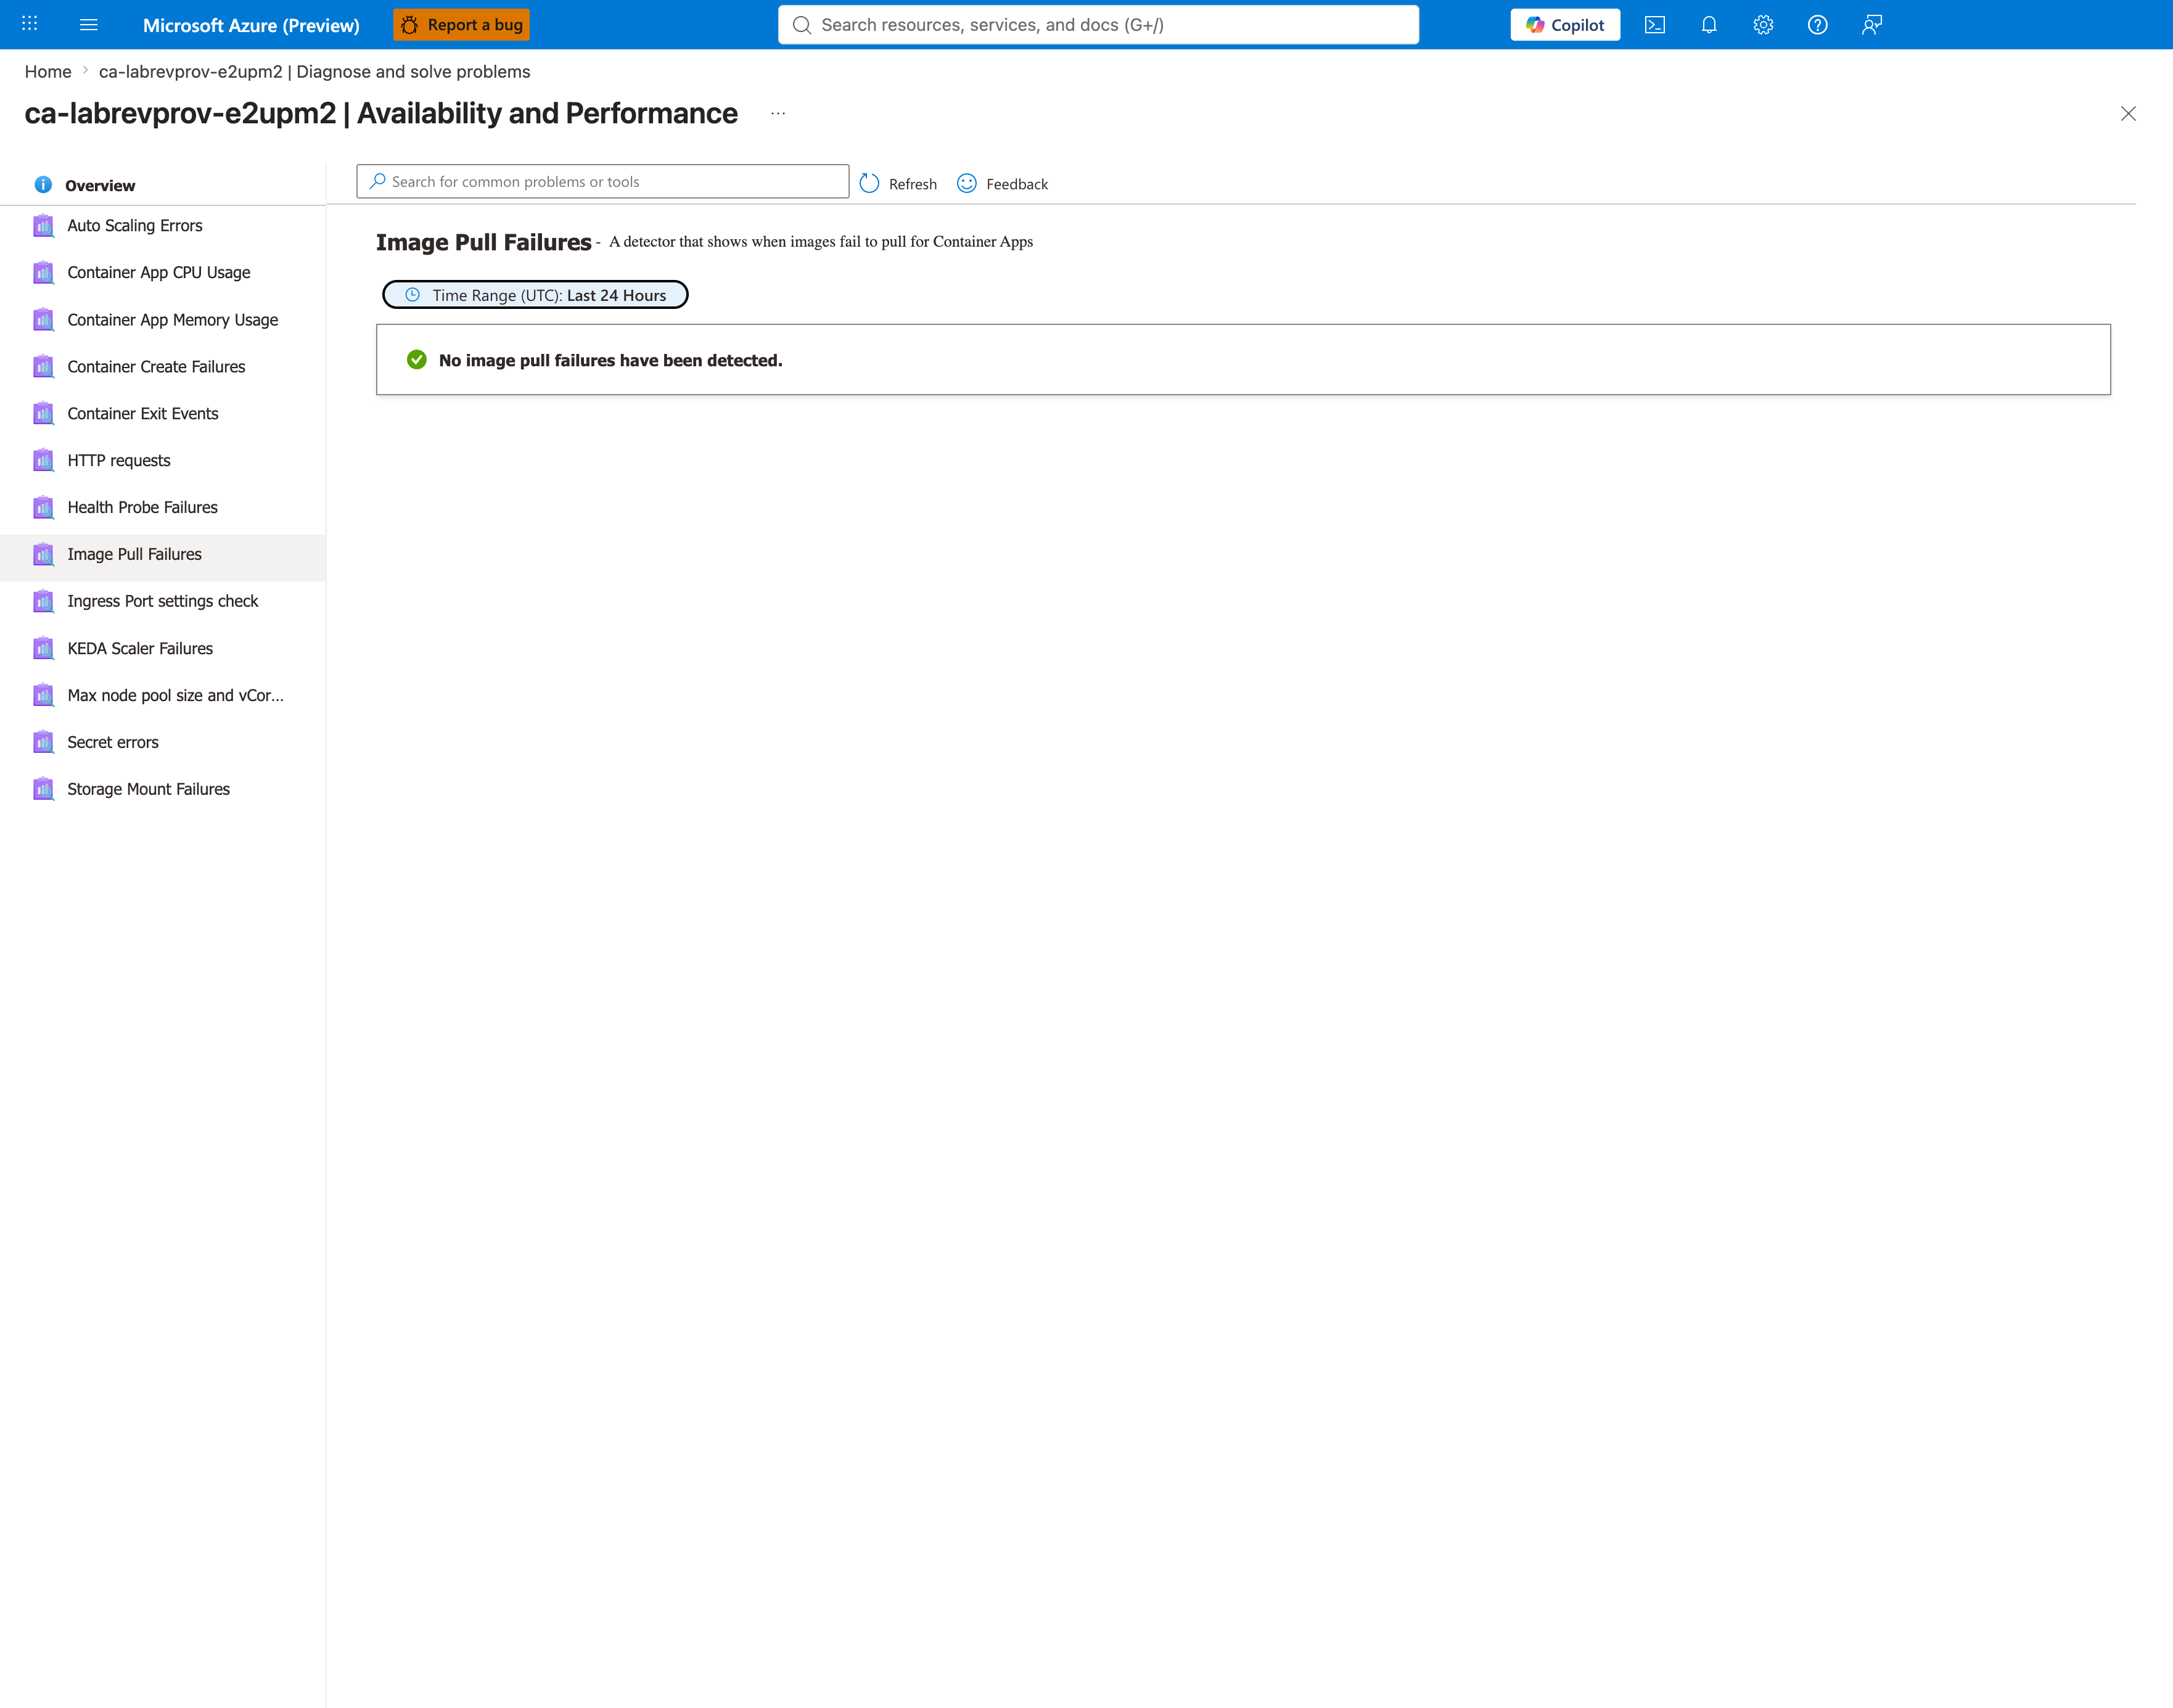2173x1708 pixels.
Task: Open the hamburger portal menu
Action: click(88, 24)
